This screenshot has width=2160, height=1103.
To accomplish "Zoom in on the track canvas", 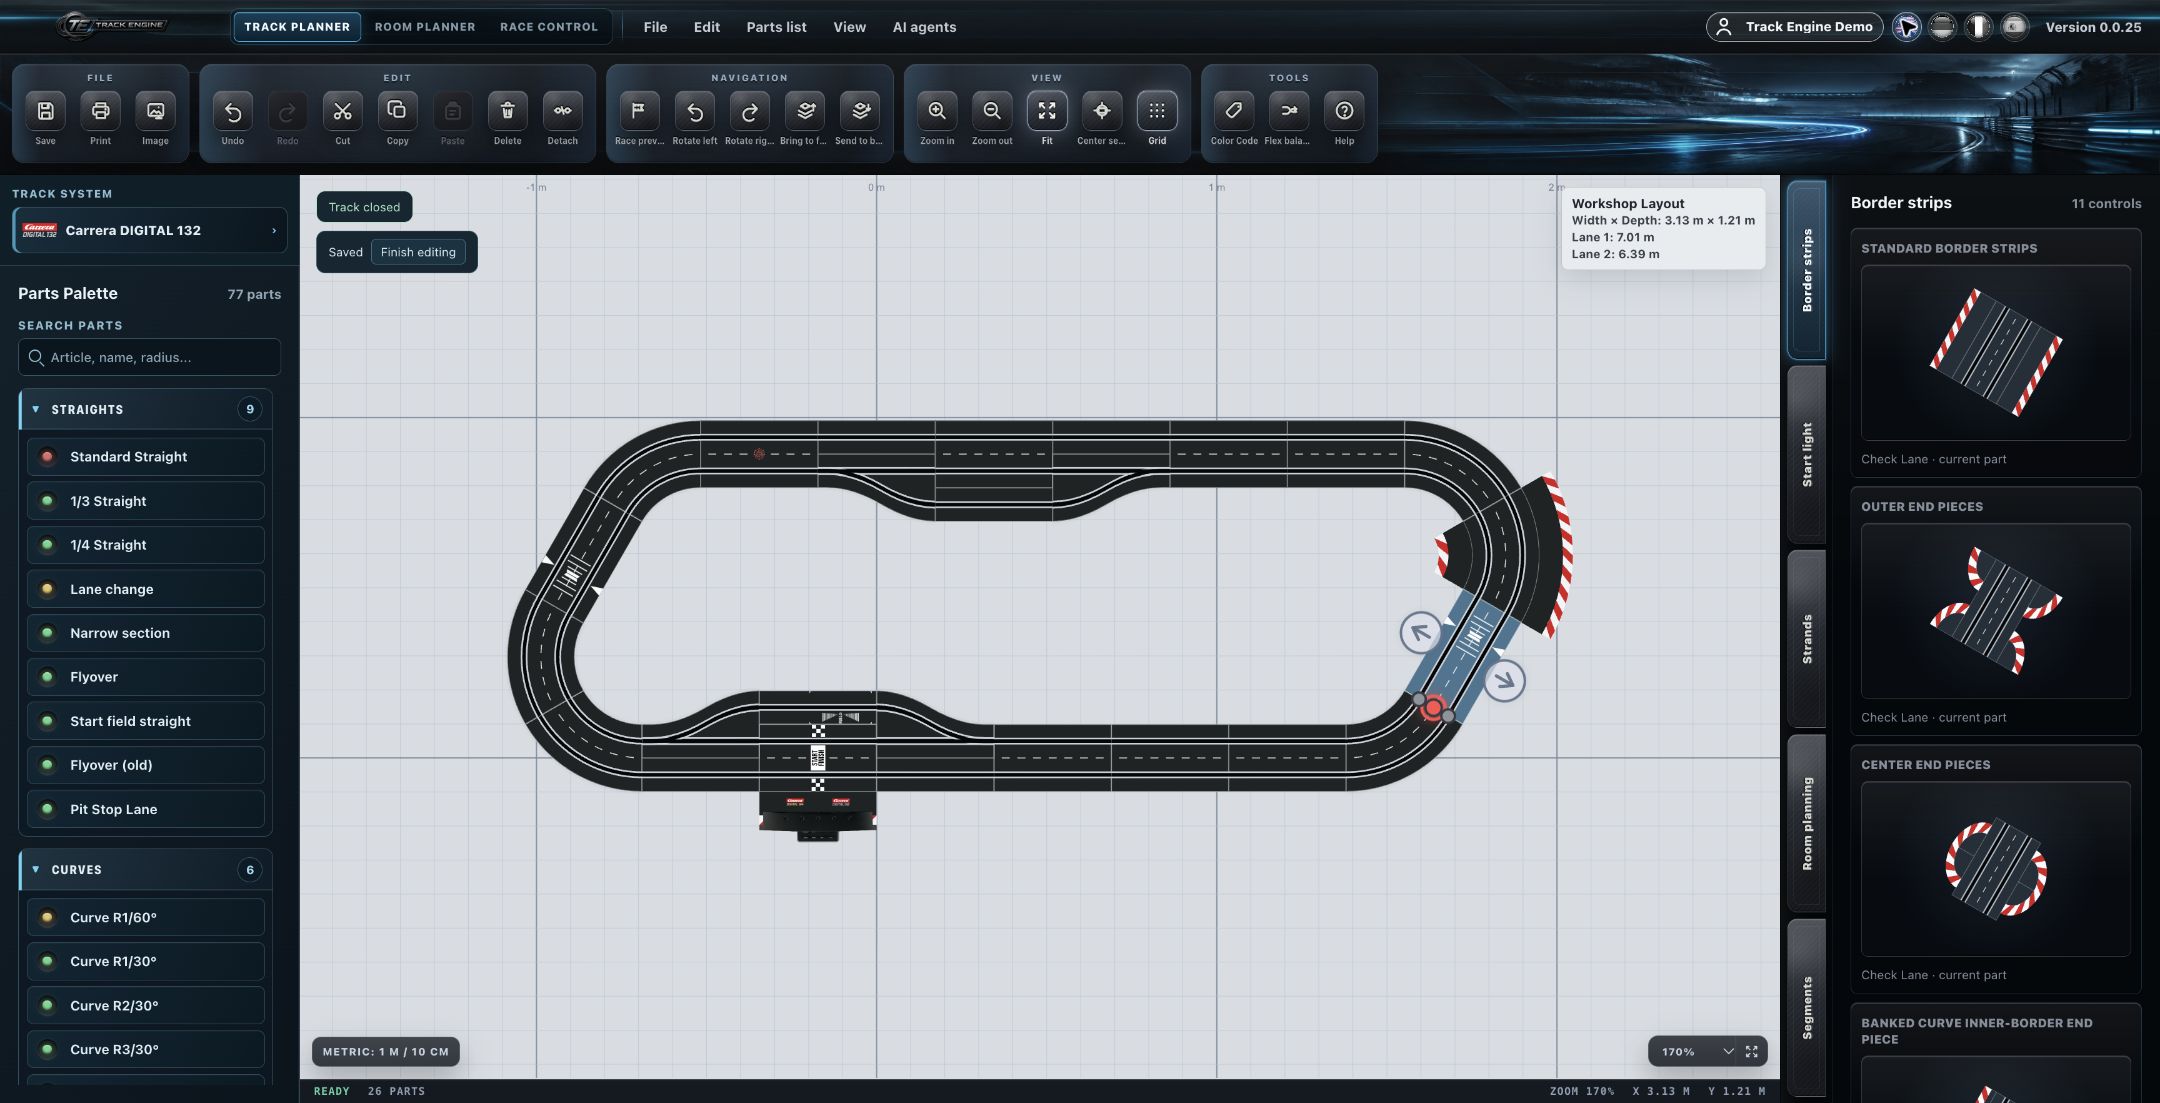I will tap(937, 112).
